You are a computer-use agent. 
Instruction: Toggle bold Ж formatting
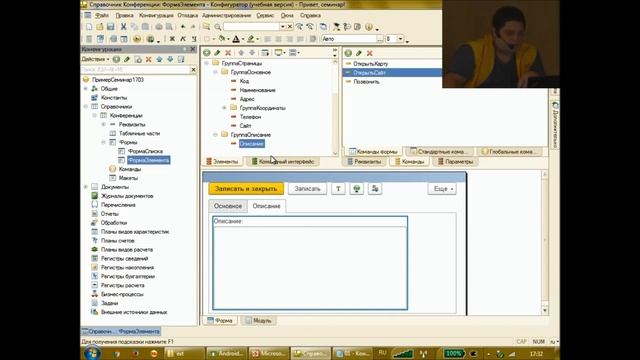(172, 39)
